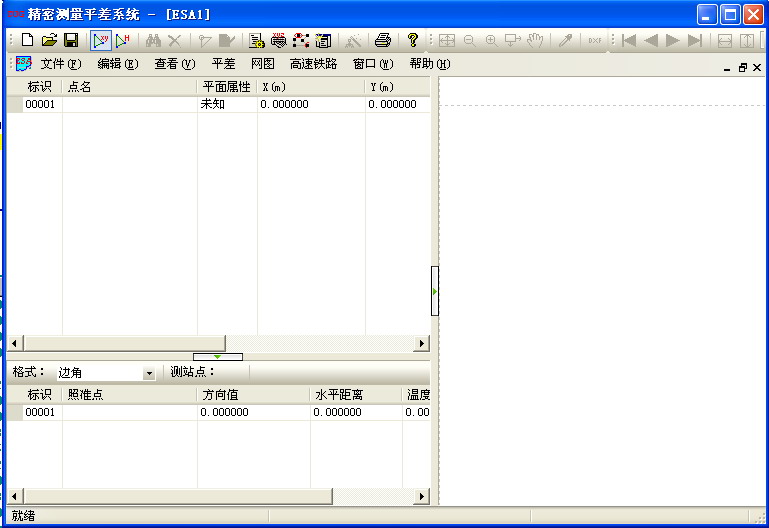This screenshot has height=528, width=769.
Task: Click the fit height vertical arrows icon
Action: [746, 40]
